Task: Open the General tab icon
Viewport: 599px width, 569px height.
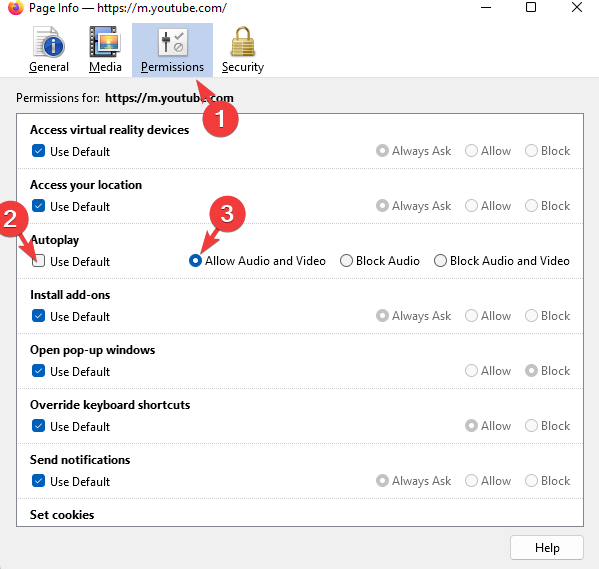Action: coord(49,50)
